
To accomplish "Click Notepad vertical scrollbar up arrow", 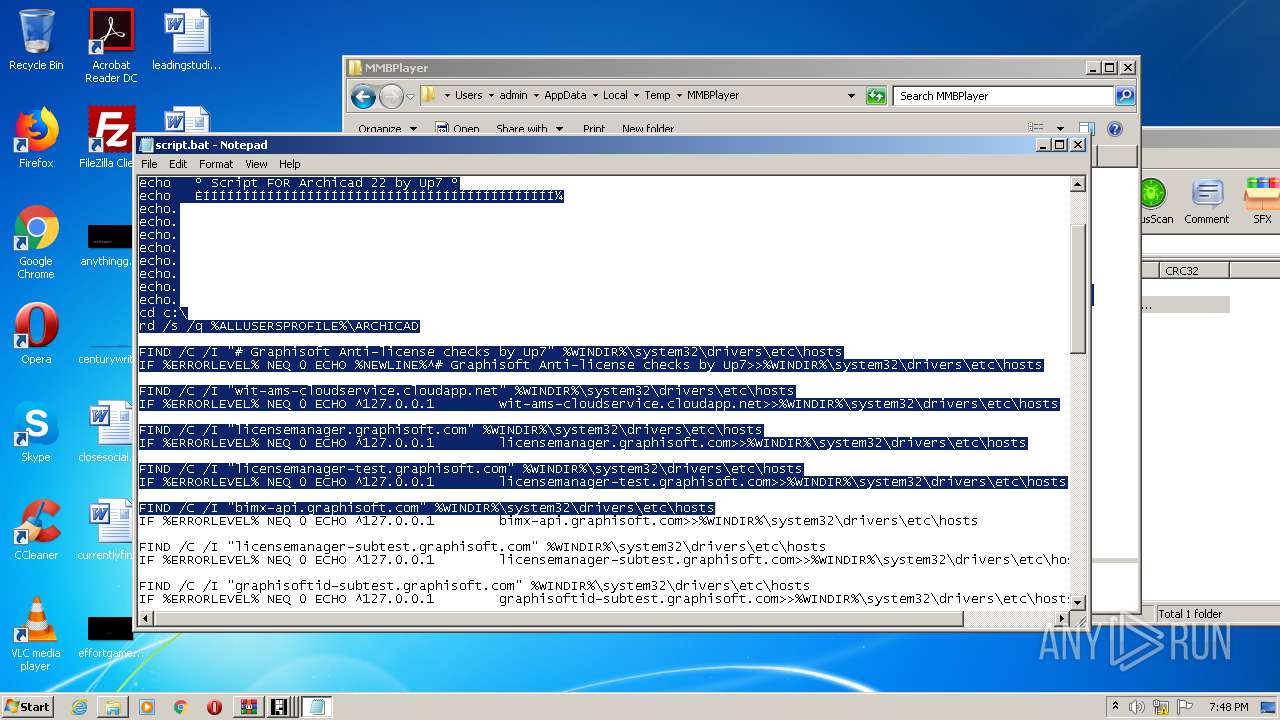I will (x=1078, y=185).
